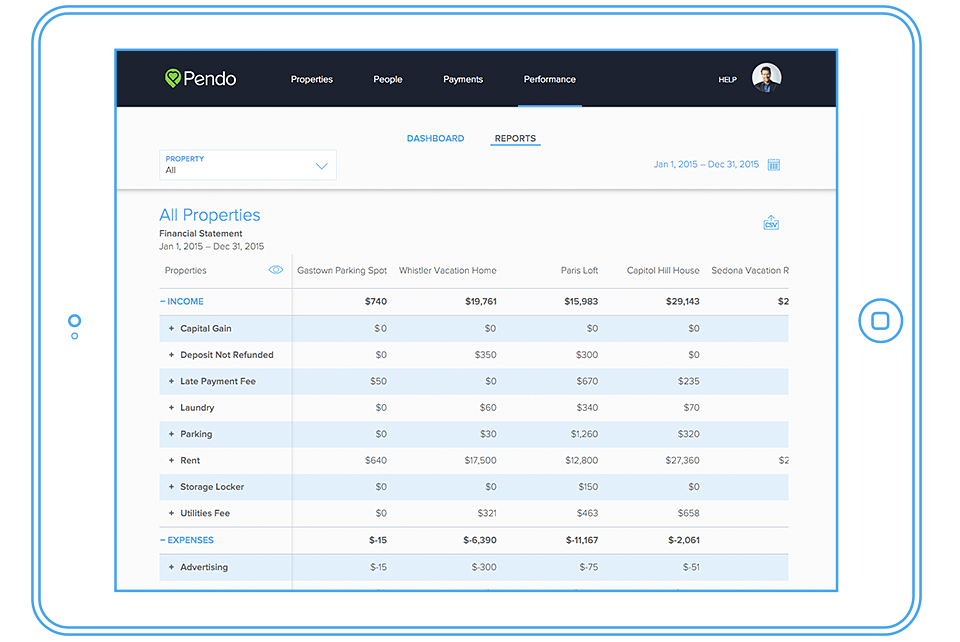The image size is (960, 642).
Task: Export the report using the CSV icon
Action: point(770,222)
